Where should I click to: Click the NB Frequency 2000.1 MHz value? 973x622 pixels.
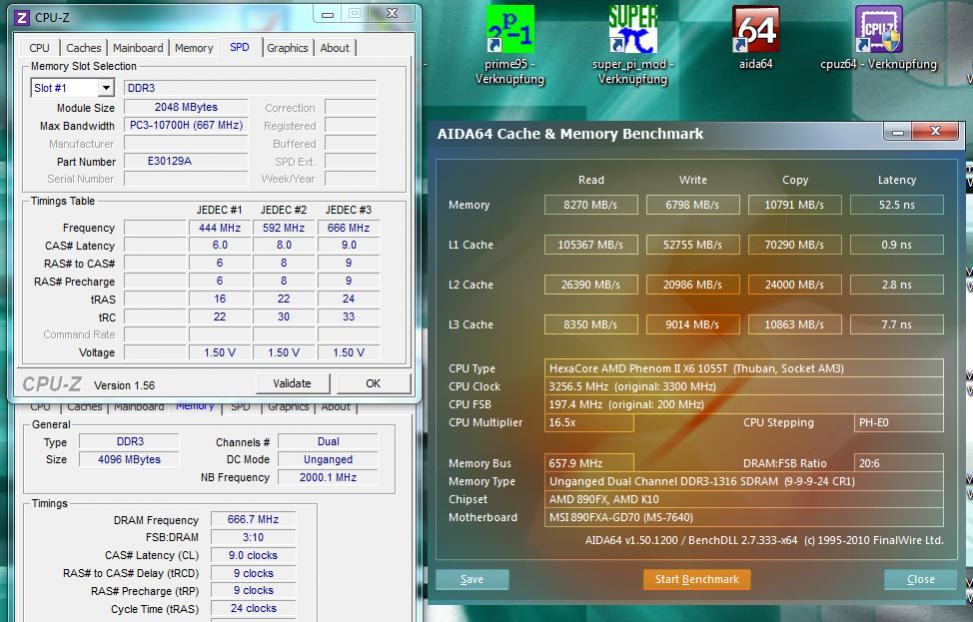(328, 477)
